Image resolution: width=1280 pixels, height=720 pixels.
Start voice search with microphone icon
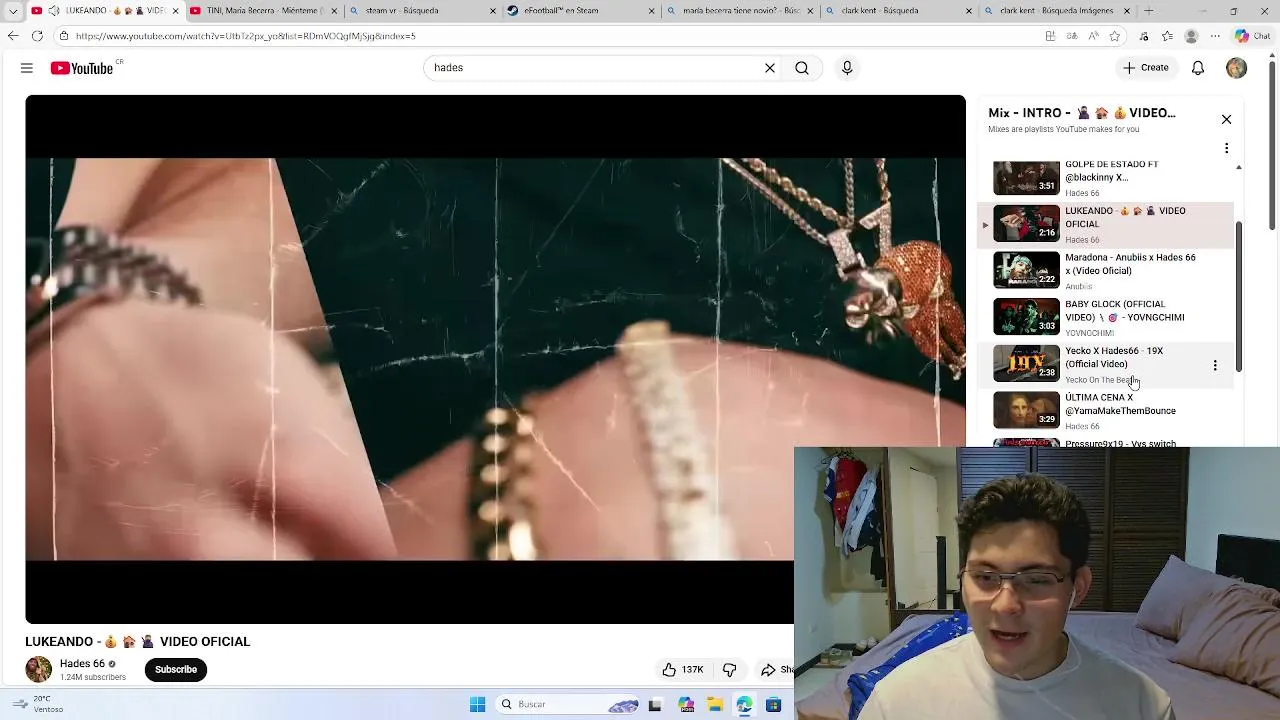[847, 68]
